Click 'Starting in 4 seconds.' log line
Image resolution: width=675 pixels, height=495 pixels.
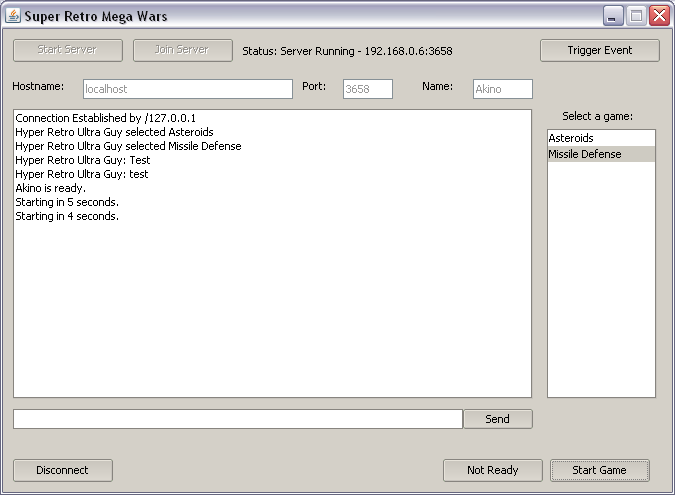pos(67,216)
